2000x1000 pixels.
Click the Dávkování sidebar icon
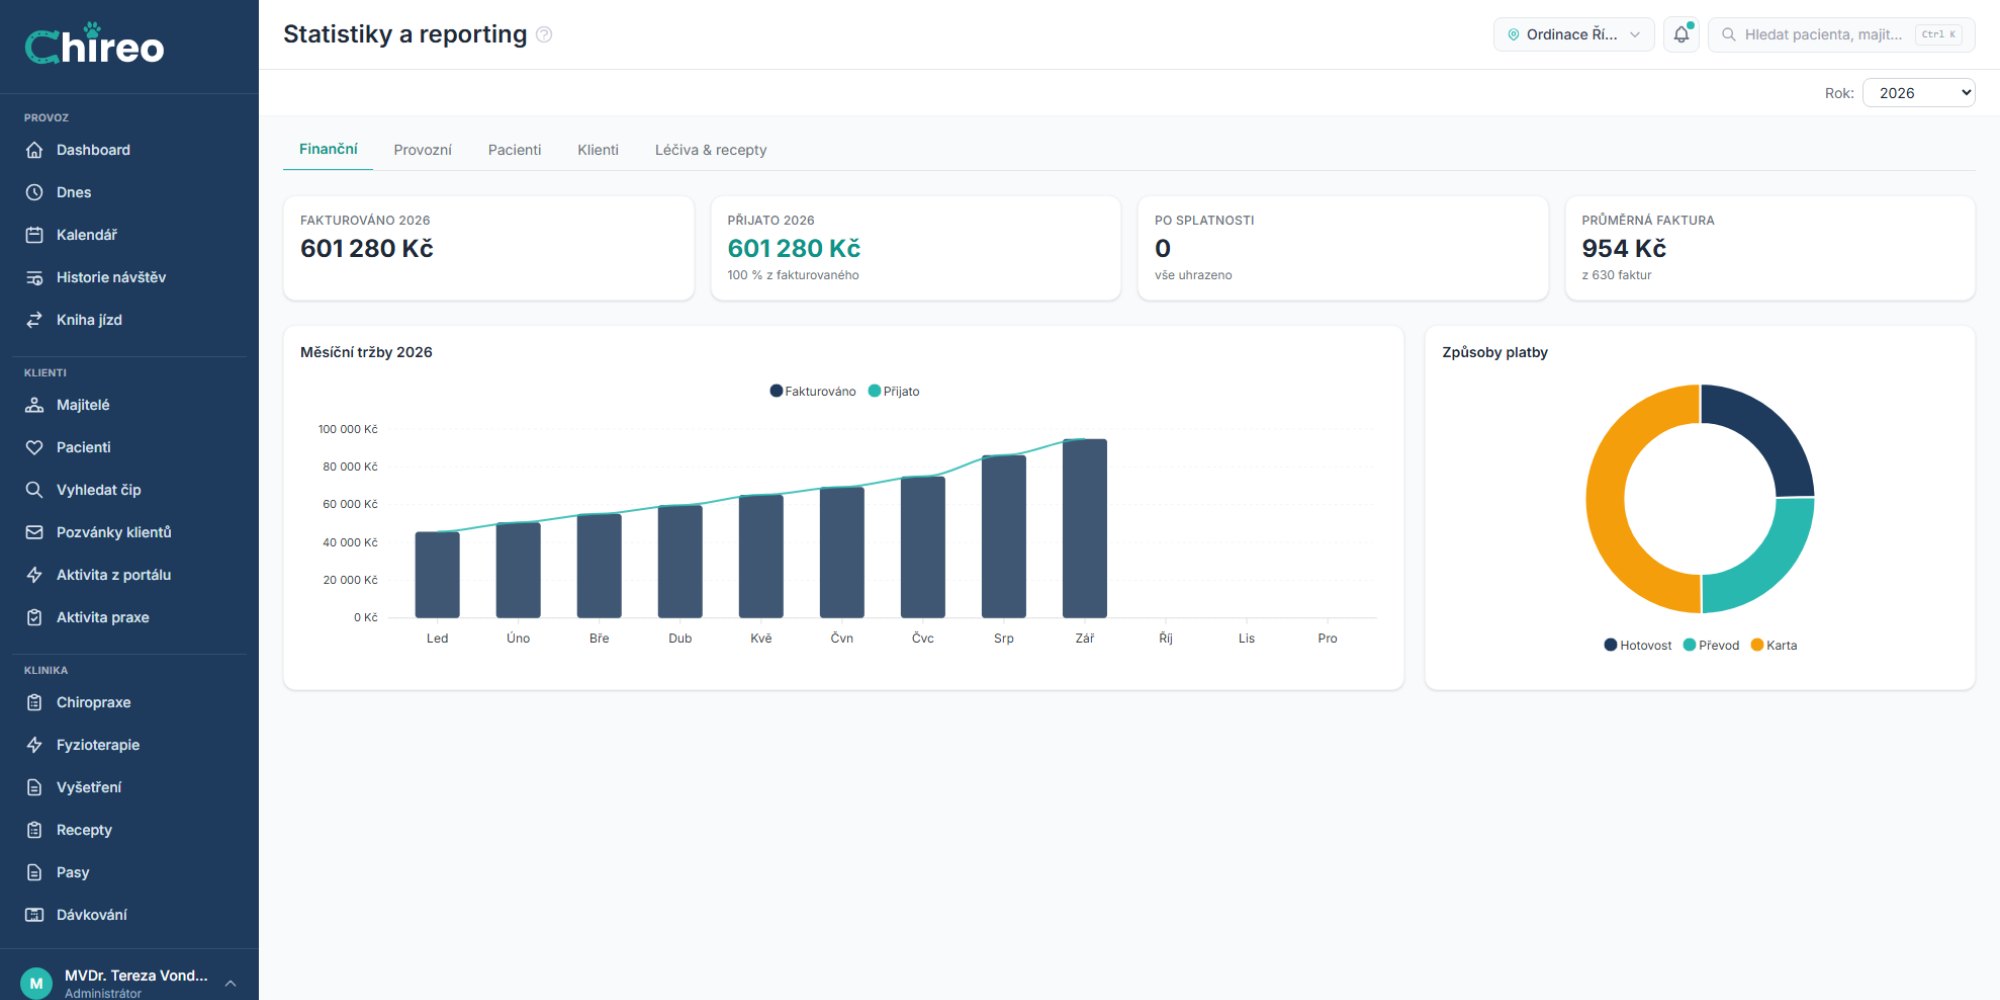pos(34,915)
